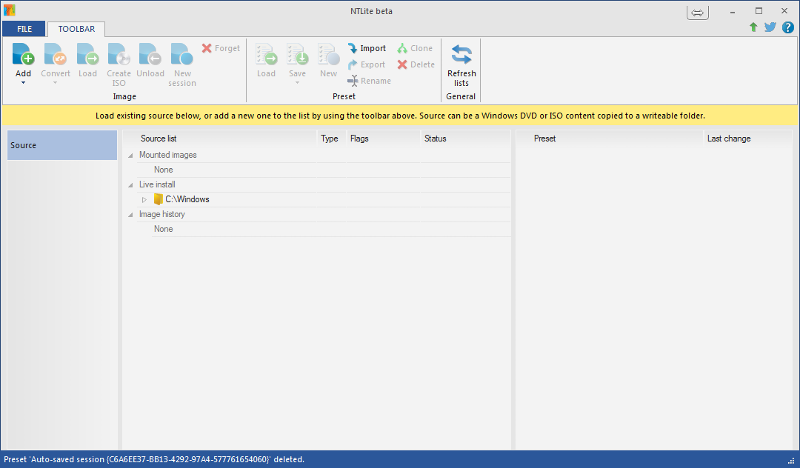The width and height of the screenshot is (800, 468).
Task: Click the Add image icon
Action: tap(23, 54)
